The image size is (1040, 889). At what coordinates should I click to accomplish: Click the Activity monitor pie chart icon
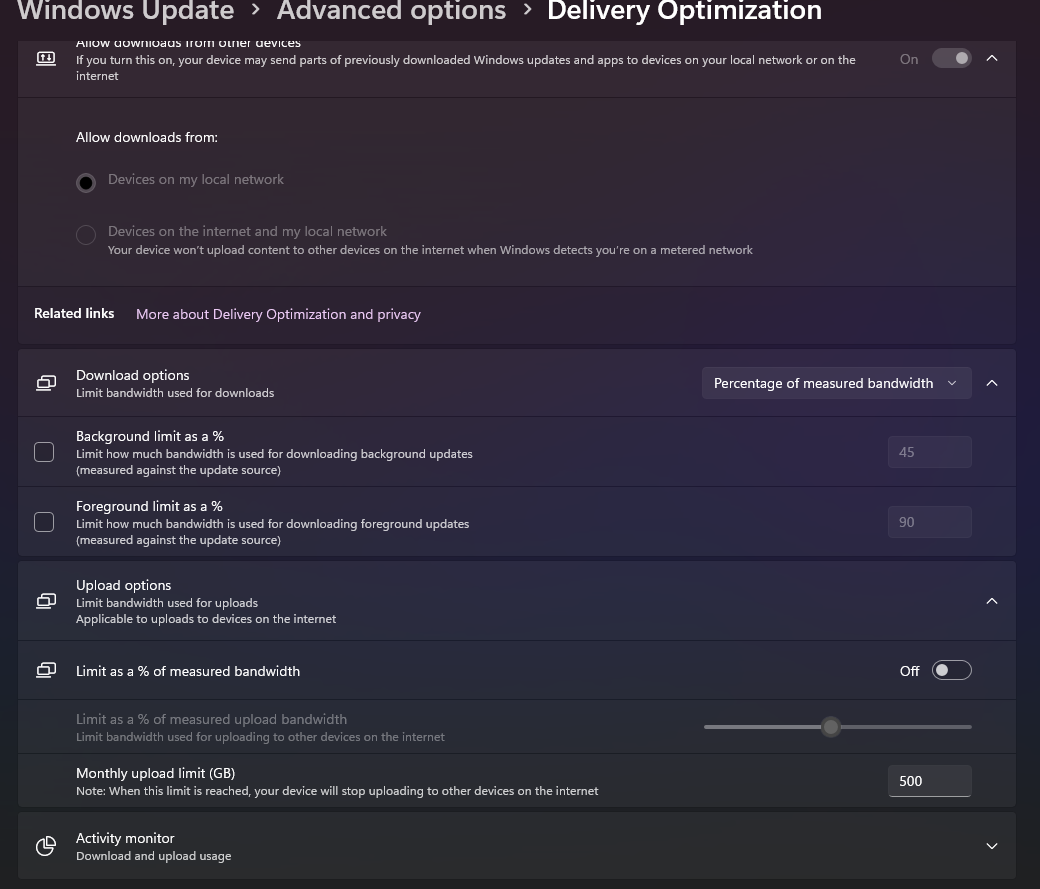click(x=46, y=846)
